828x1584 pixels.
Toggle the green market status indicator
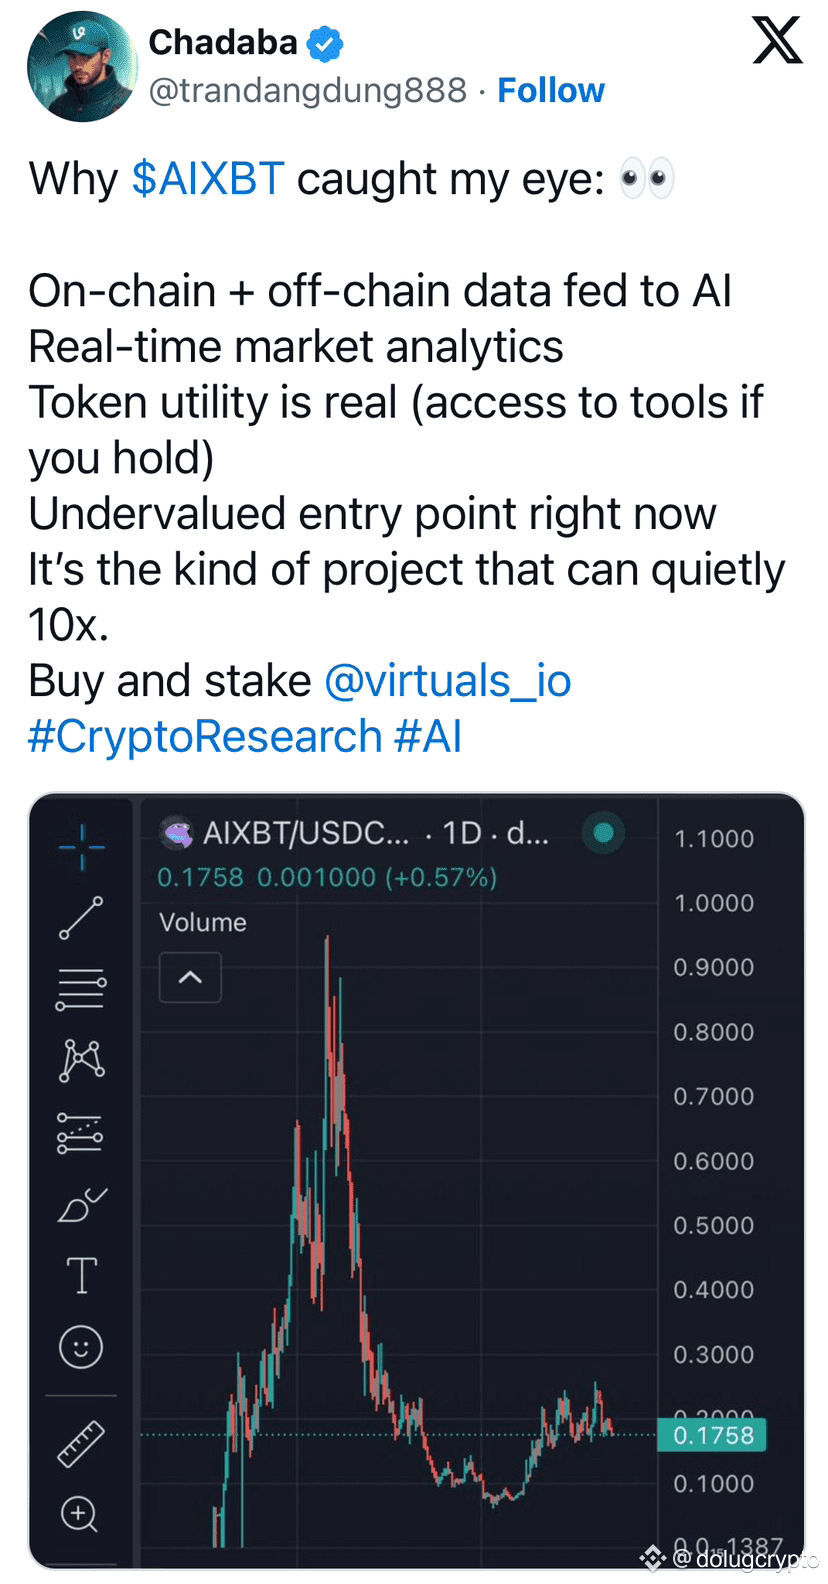point(603,832)
